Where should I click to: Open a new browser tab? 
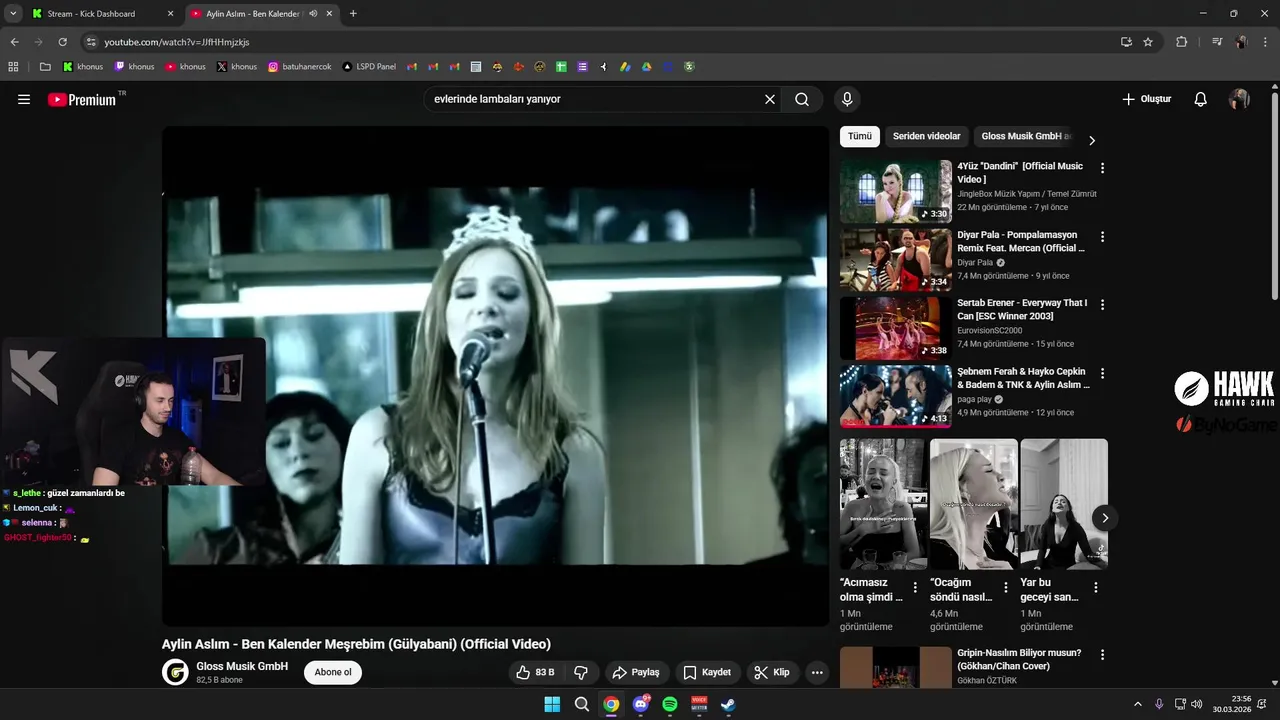(353, 14)
